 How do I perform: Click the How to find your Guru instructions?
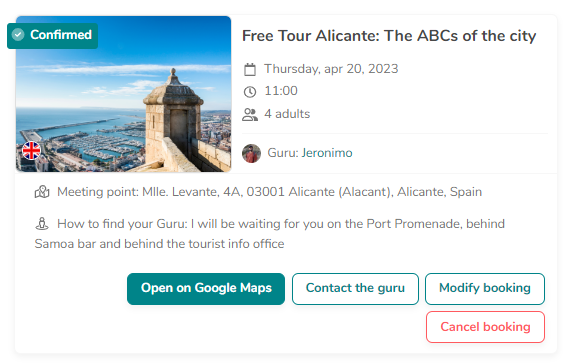(x=270, y=234)
